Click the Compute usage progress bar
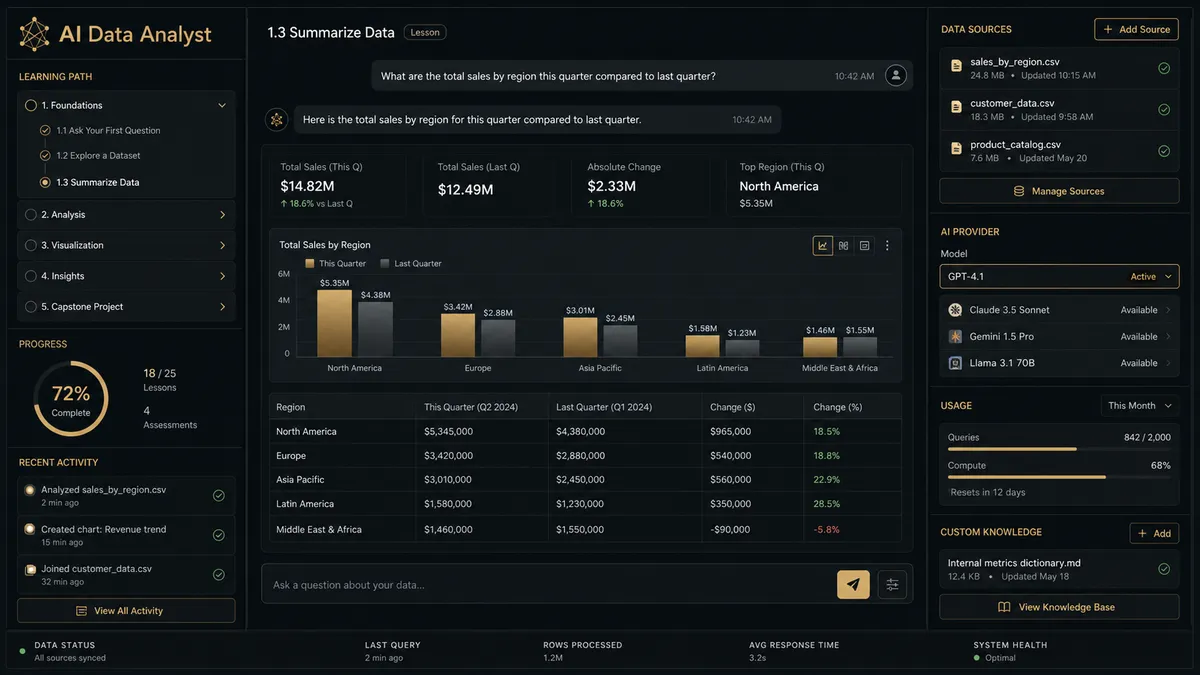 (x=1059, y=477)
